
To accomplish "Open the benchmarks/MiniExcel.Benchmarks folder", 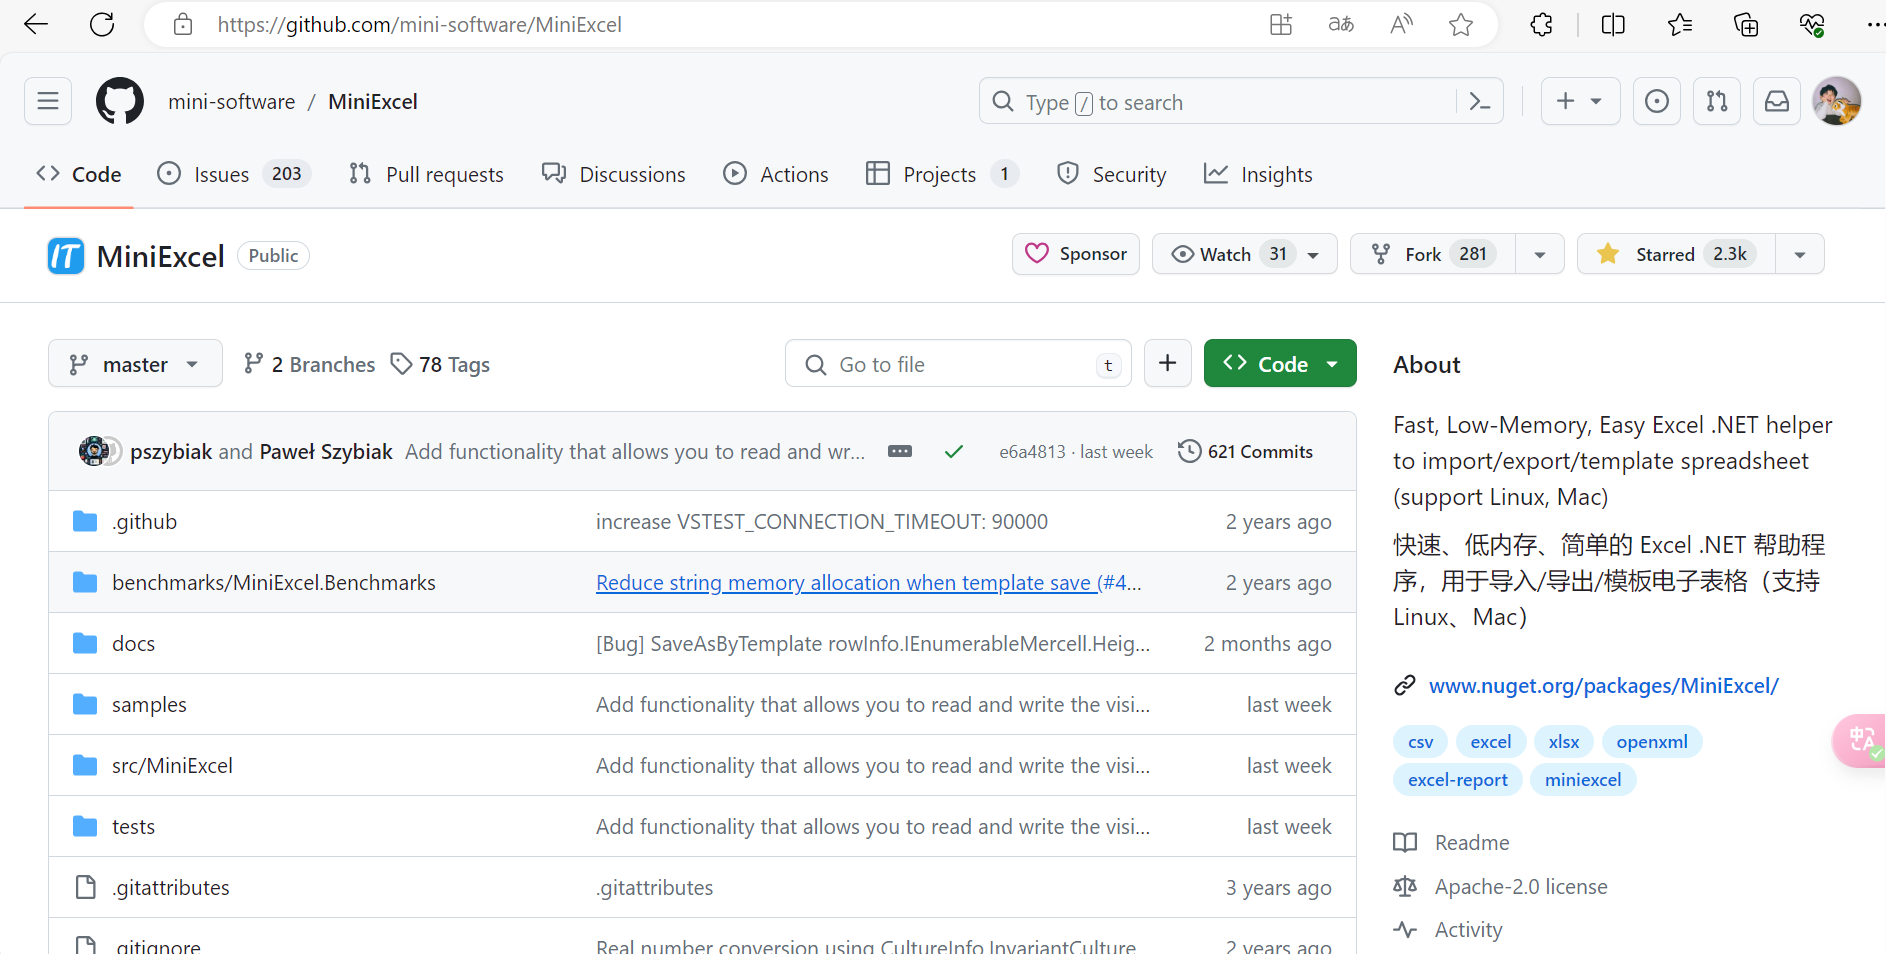I will click(x=274, y=582).
